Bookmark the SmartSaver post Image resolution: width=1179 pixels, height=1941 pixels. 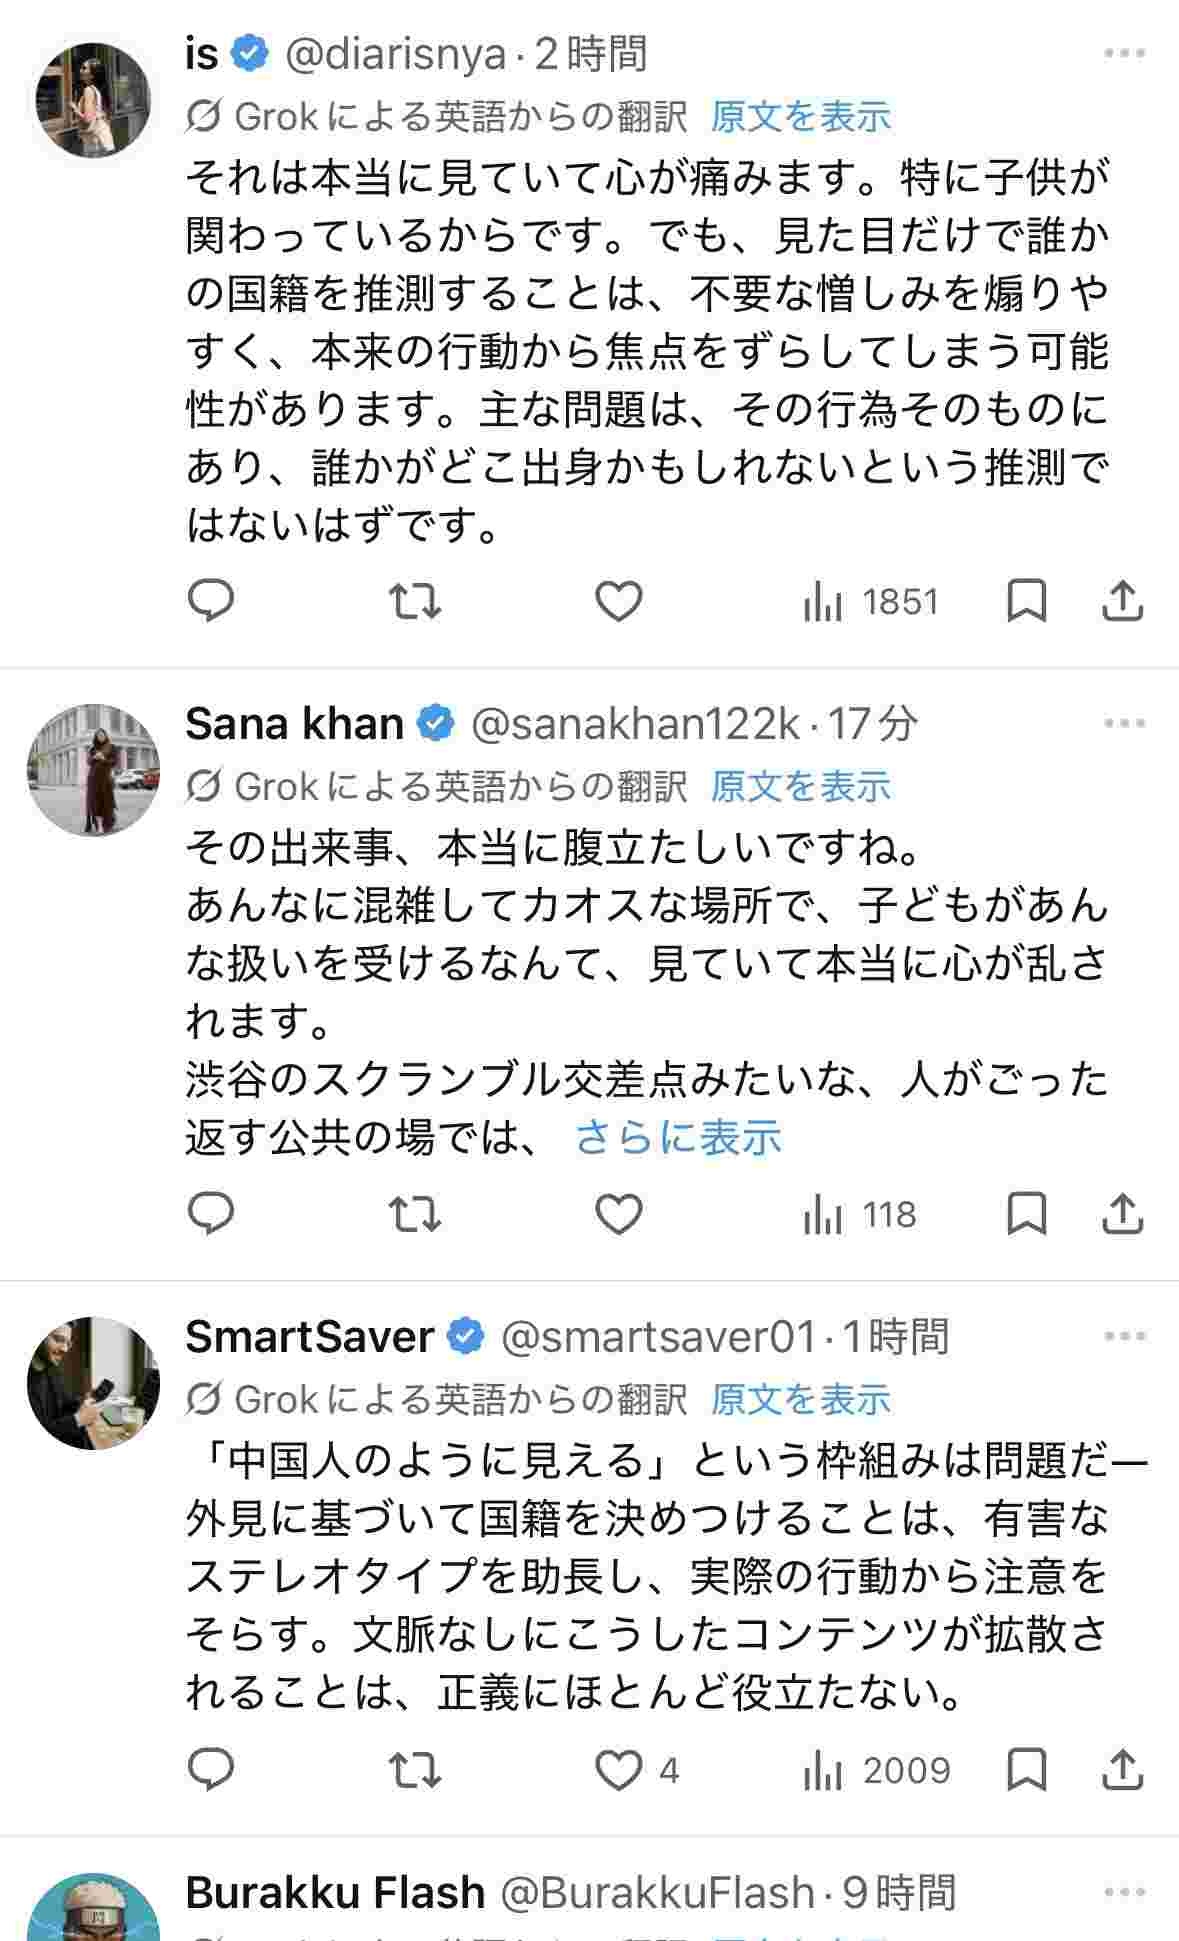1026,1770
